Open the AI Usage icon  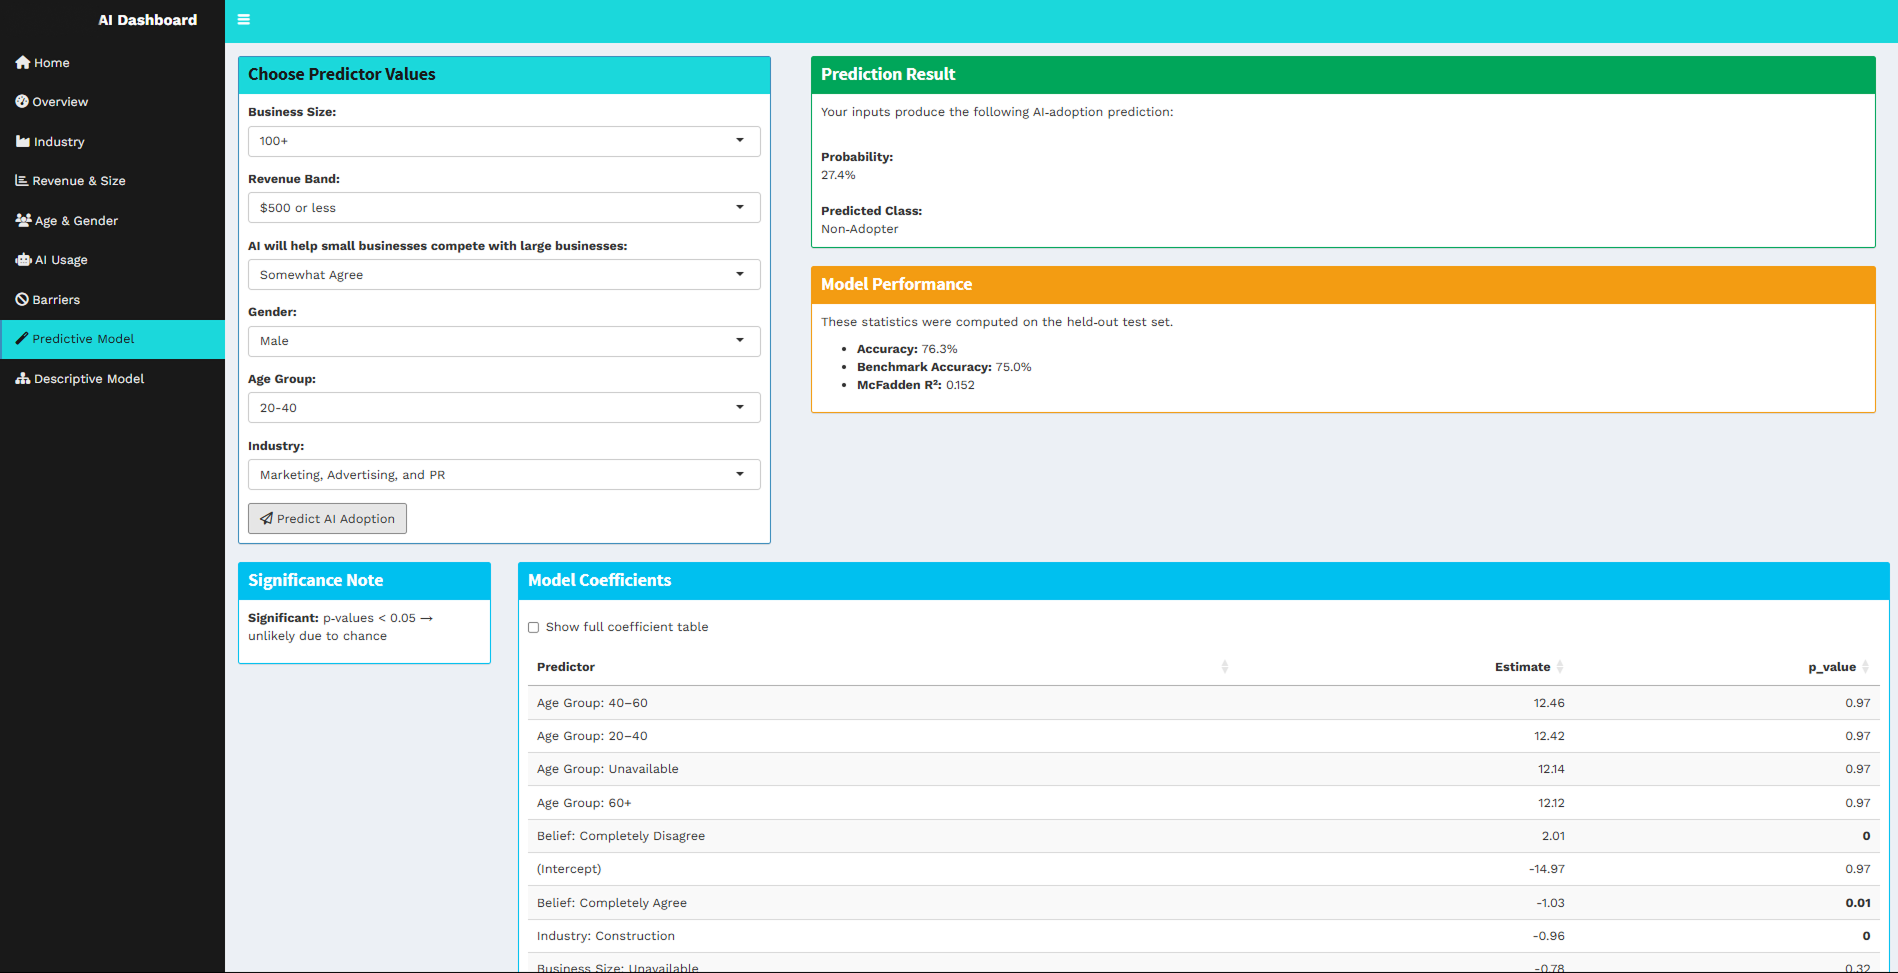tap(22, 259)
